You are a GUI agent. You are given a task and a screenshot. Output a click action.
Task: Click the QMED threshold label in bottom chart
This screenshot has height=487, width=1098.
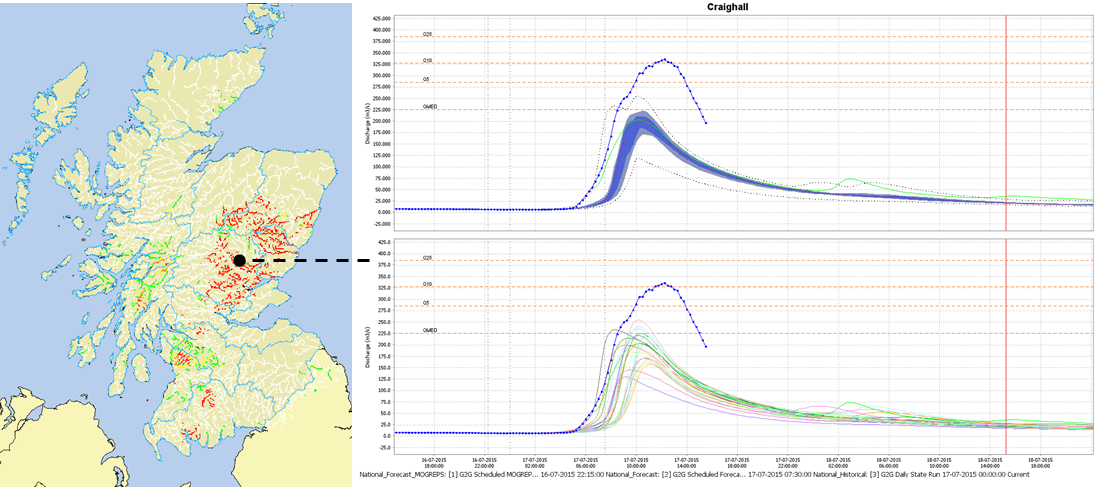[429, 330]
